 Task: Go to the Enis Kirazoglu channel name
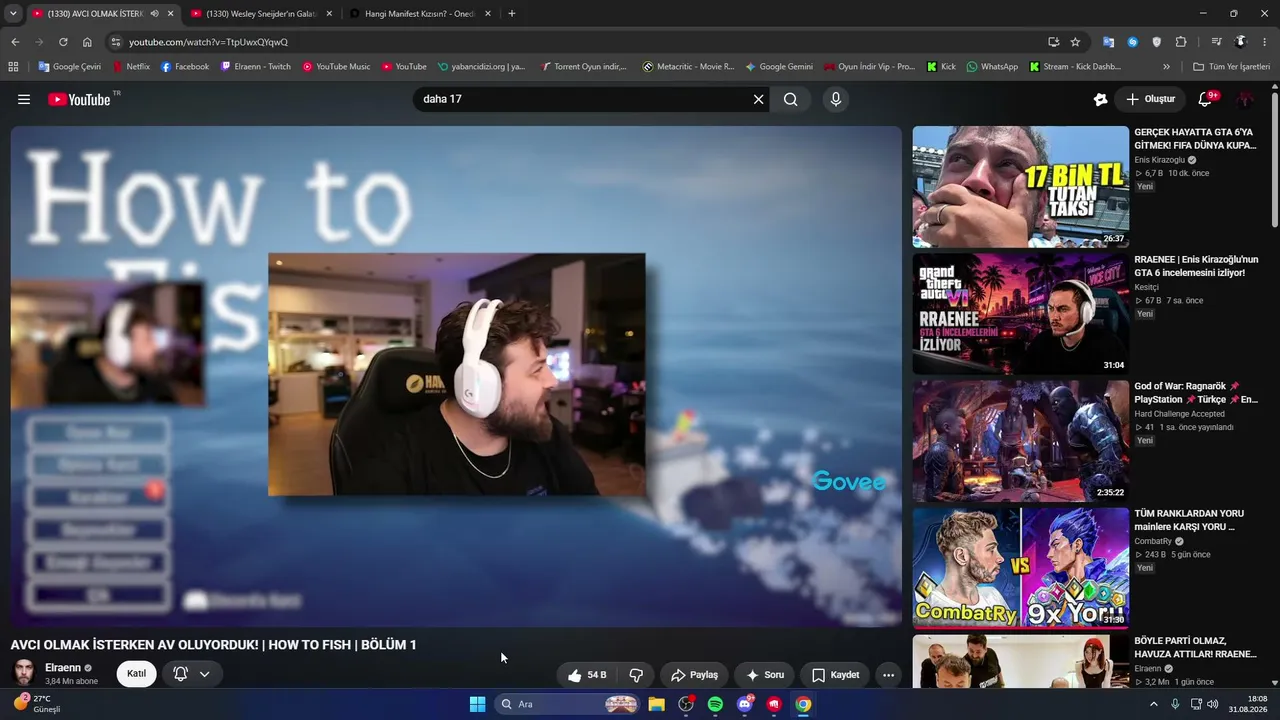point(1159,160)
